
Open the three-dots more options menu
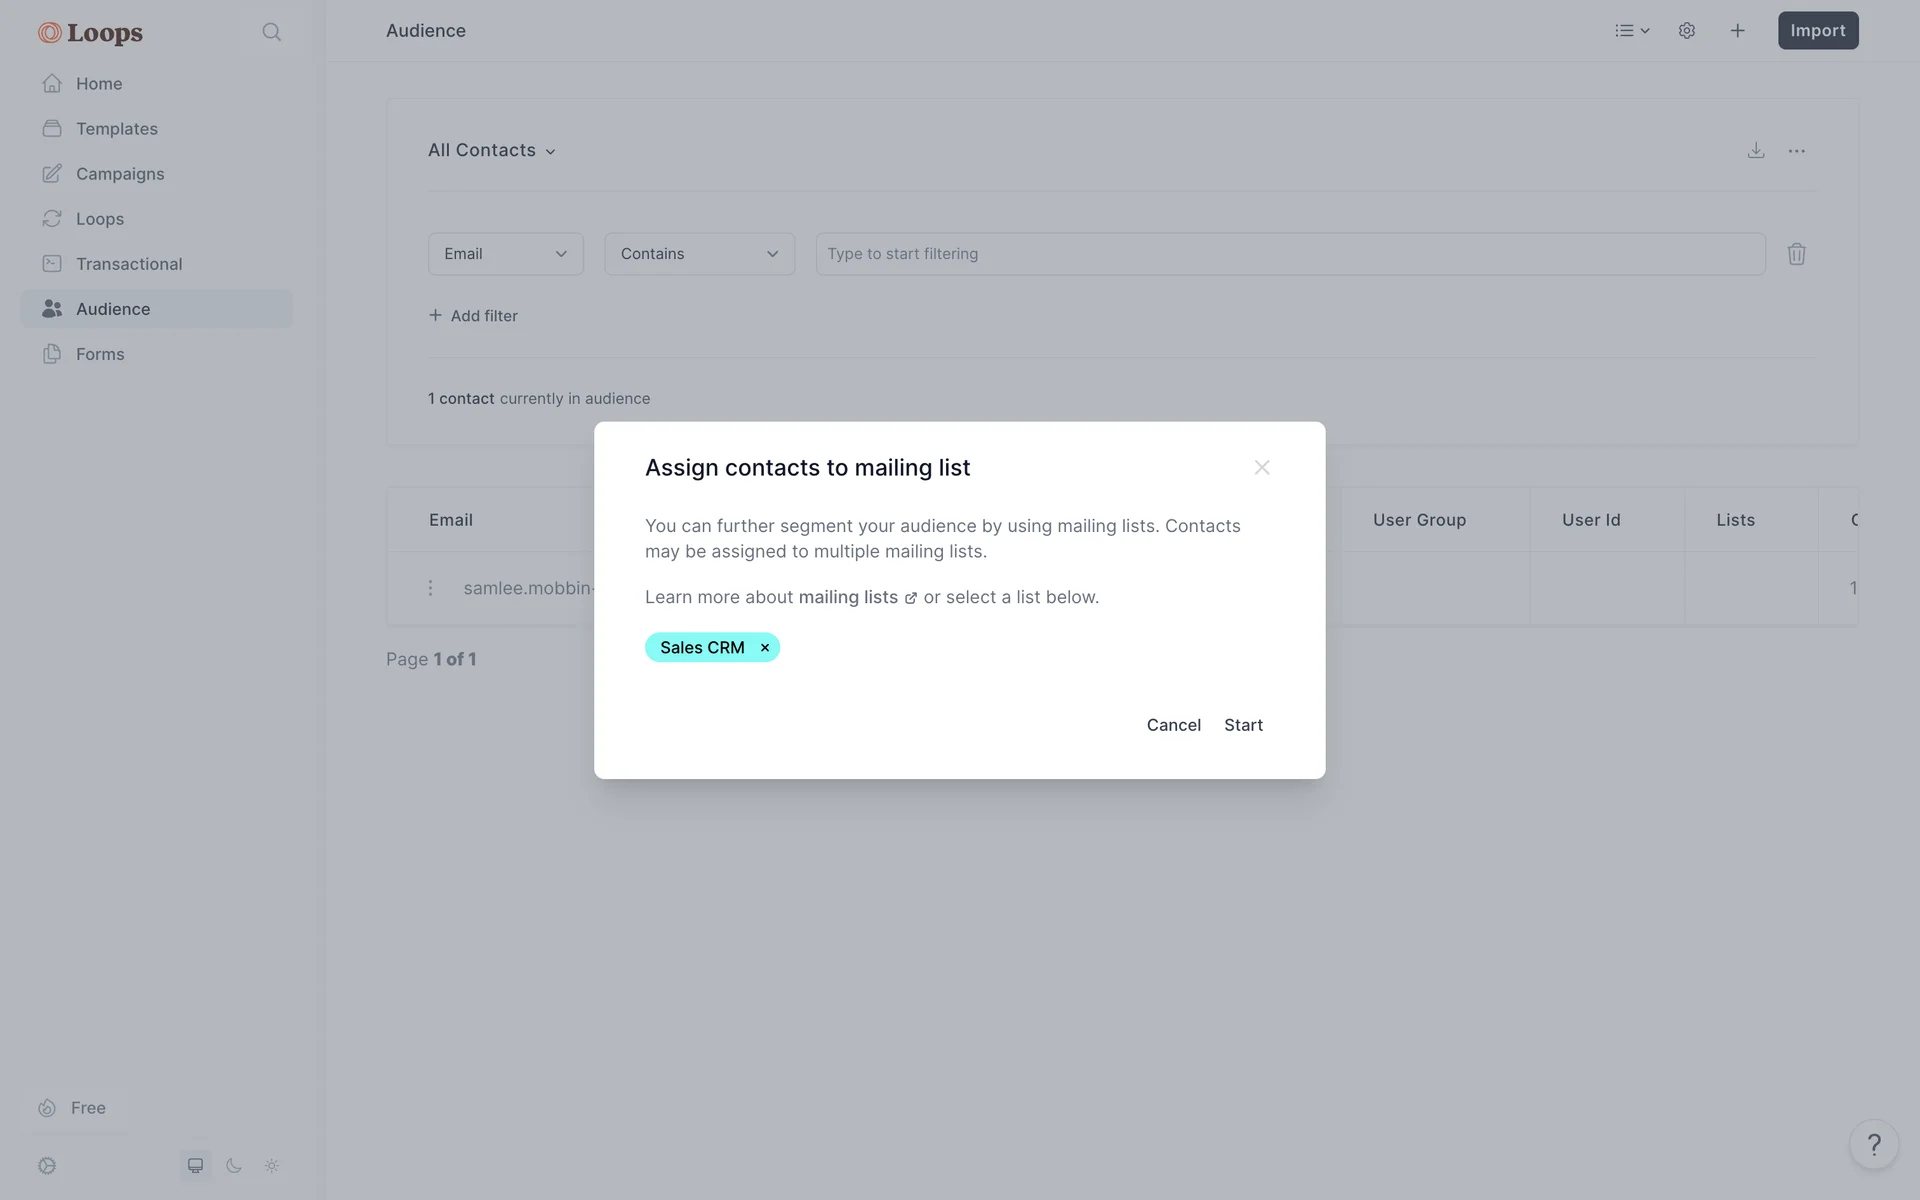[x=1796, y=151]
